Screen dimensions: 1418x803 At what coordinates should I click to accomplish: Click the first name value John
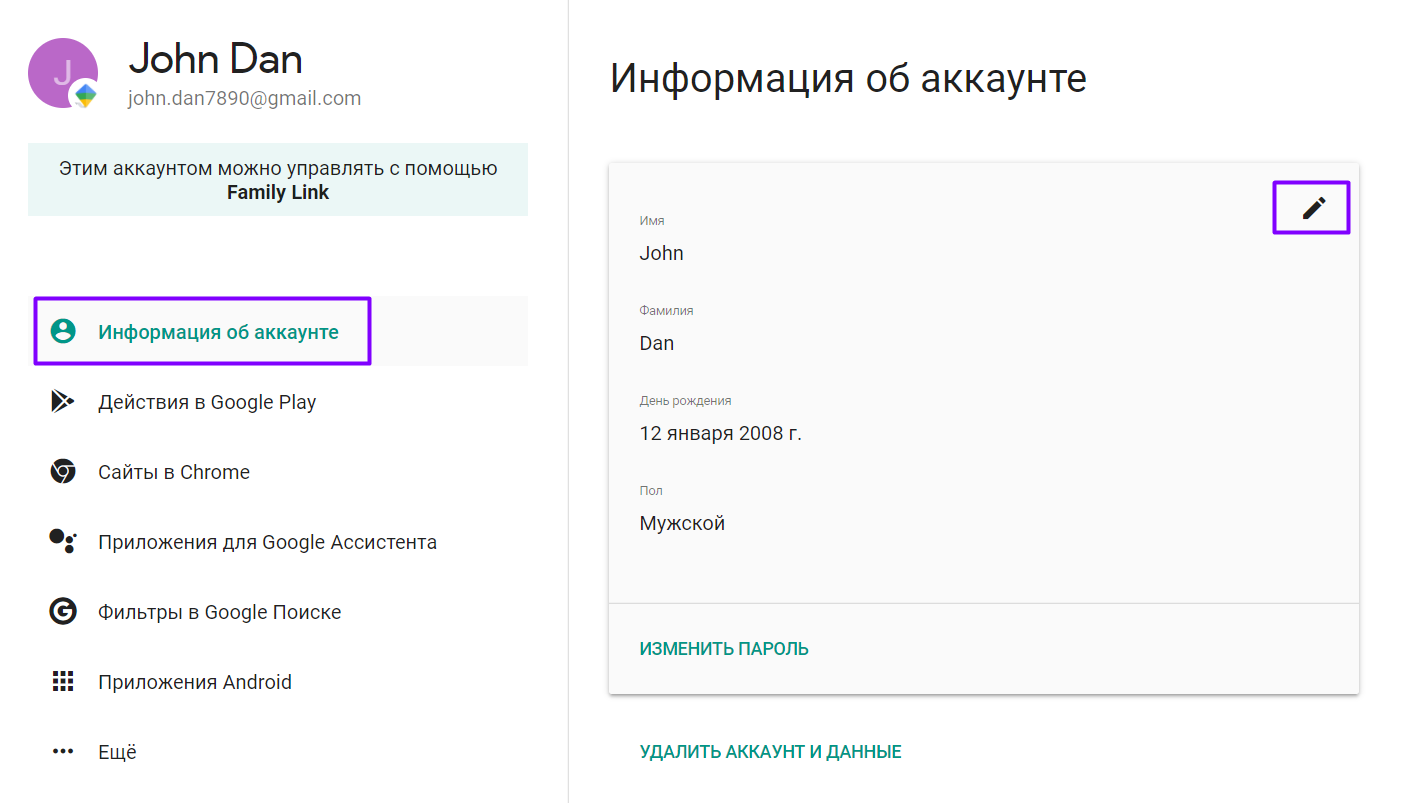click(661, 253)
